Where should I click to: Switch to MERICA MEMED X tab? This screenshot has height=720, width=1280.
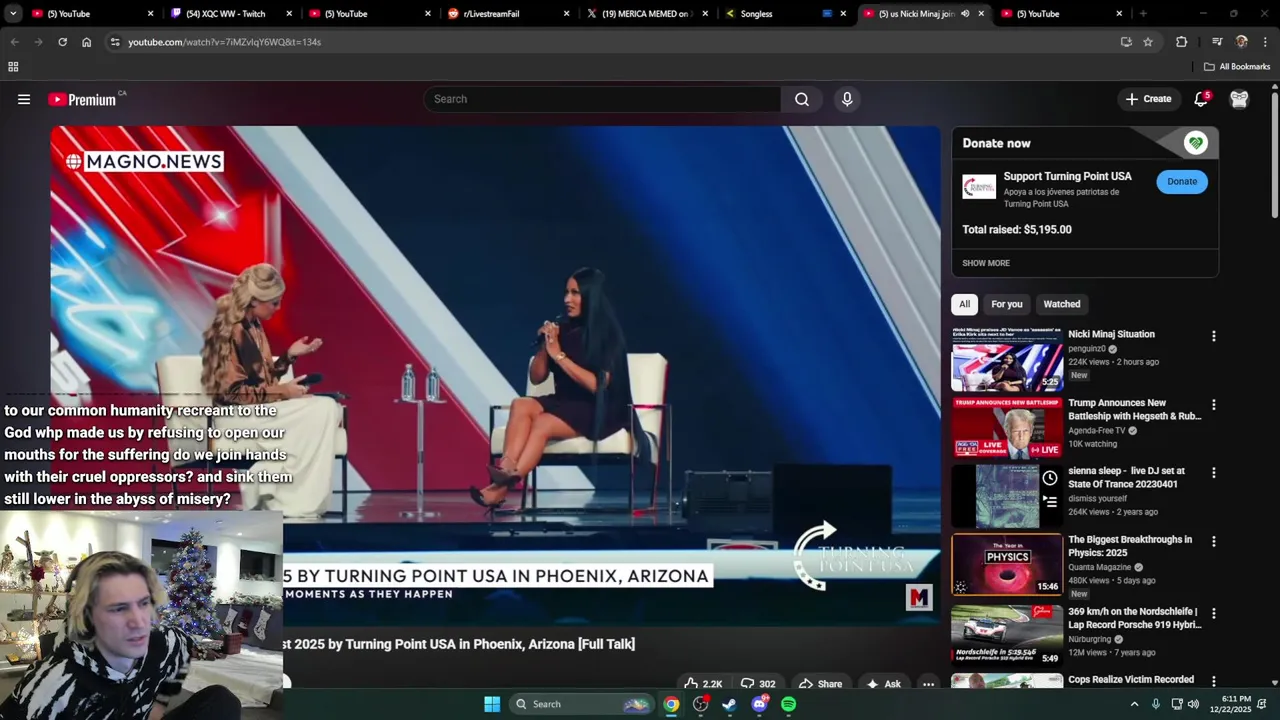click(x=645, y=14)
